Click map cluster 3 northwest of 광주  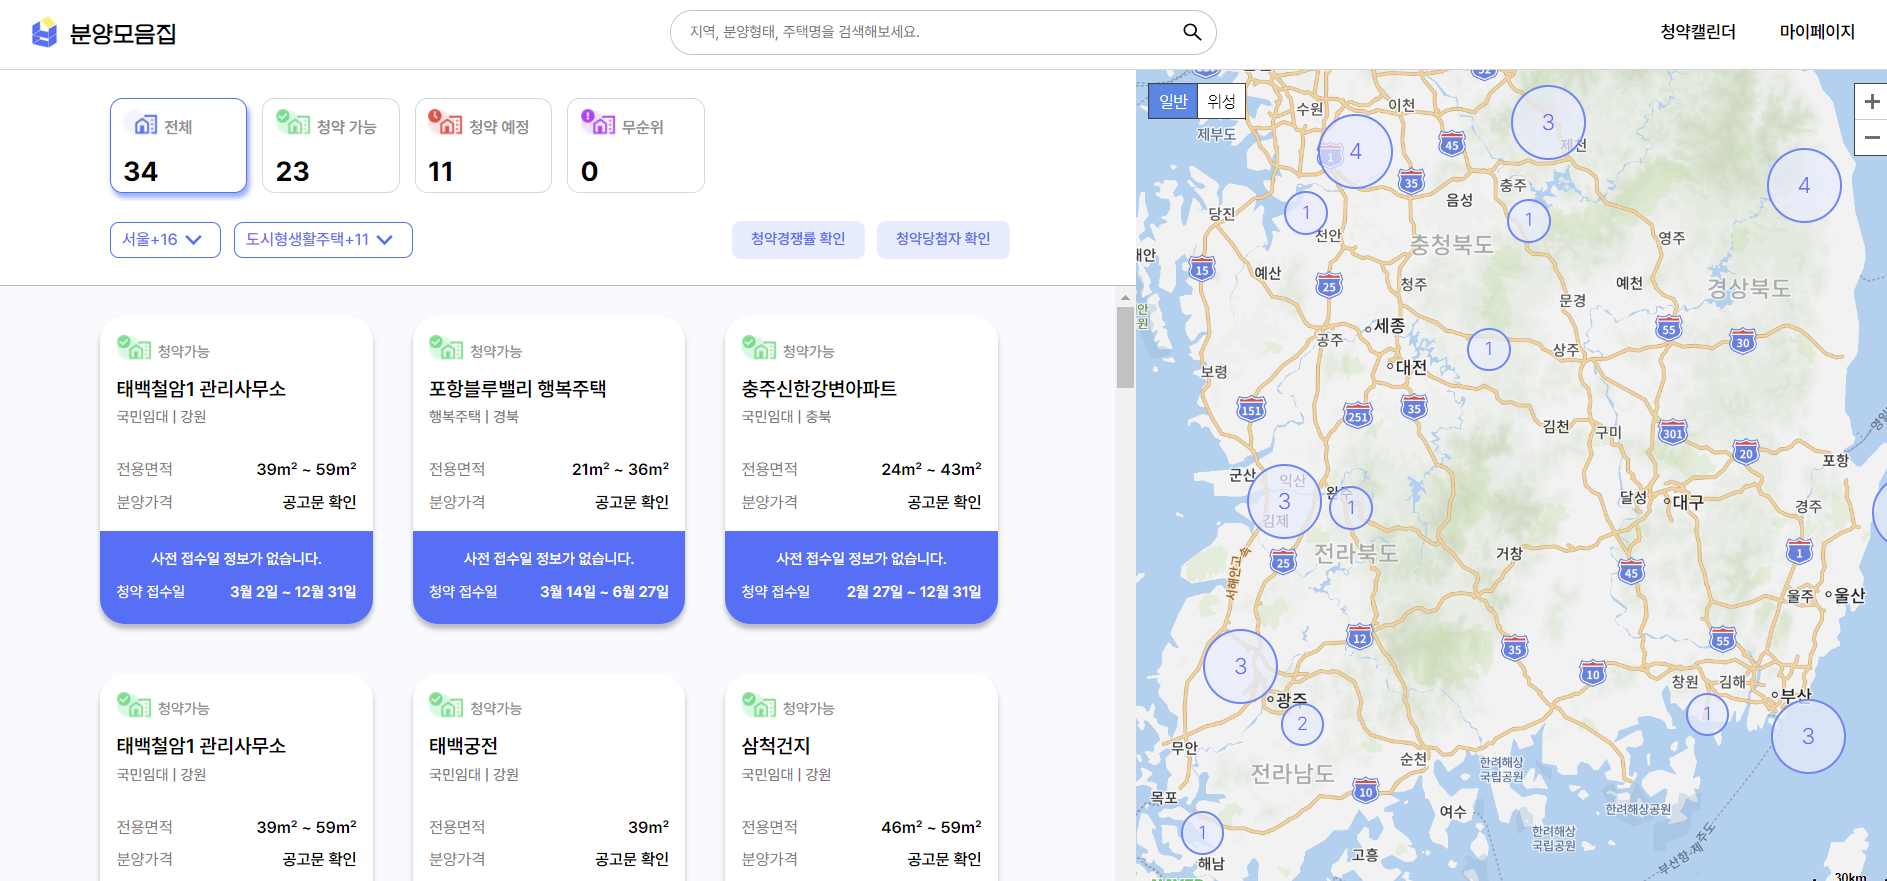tap(1240, 666)
